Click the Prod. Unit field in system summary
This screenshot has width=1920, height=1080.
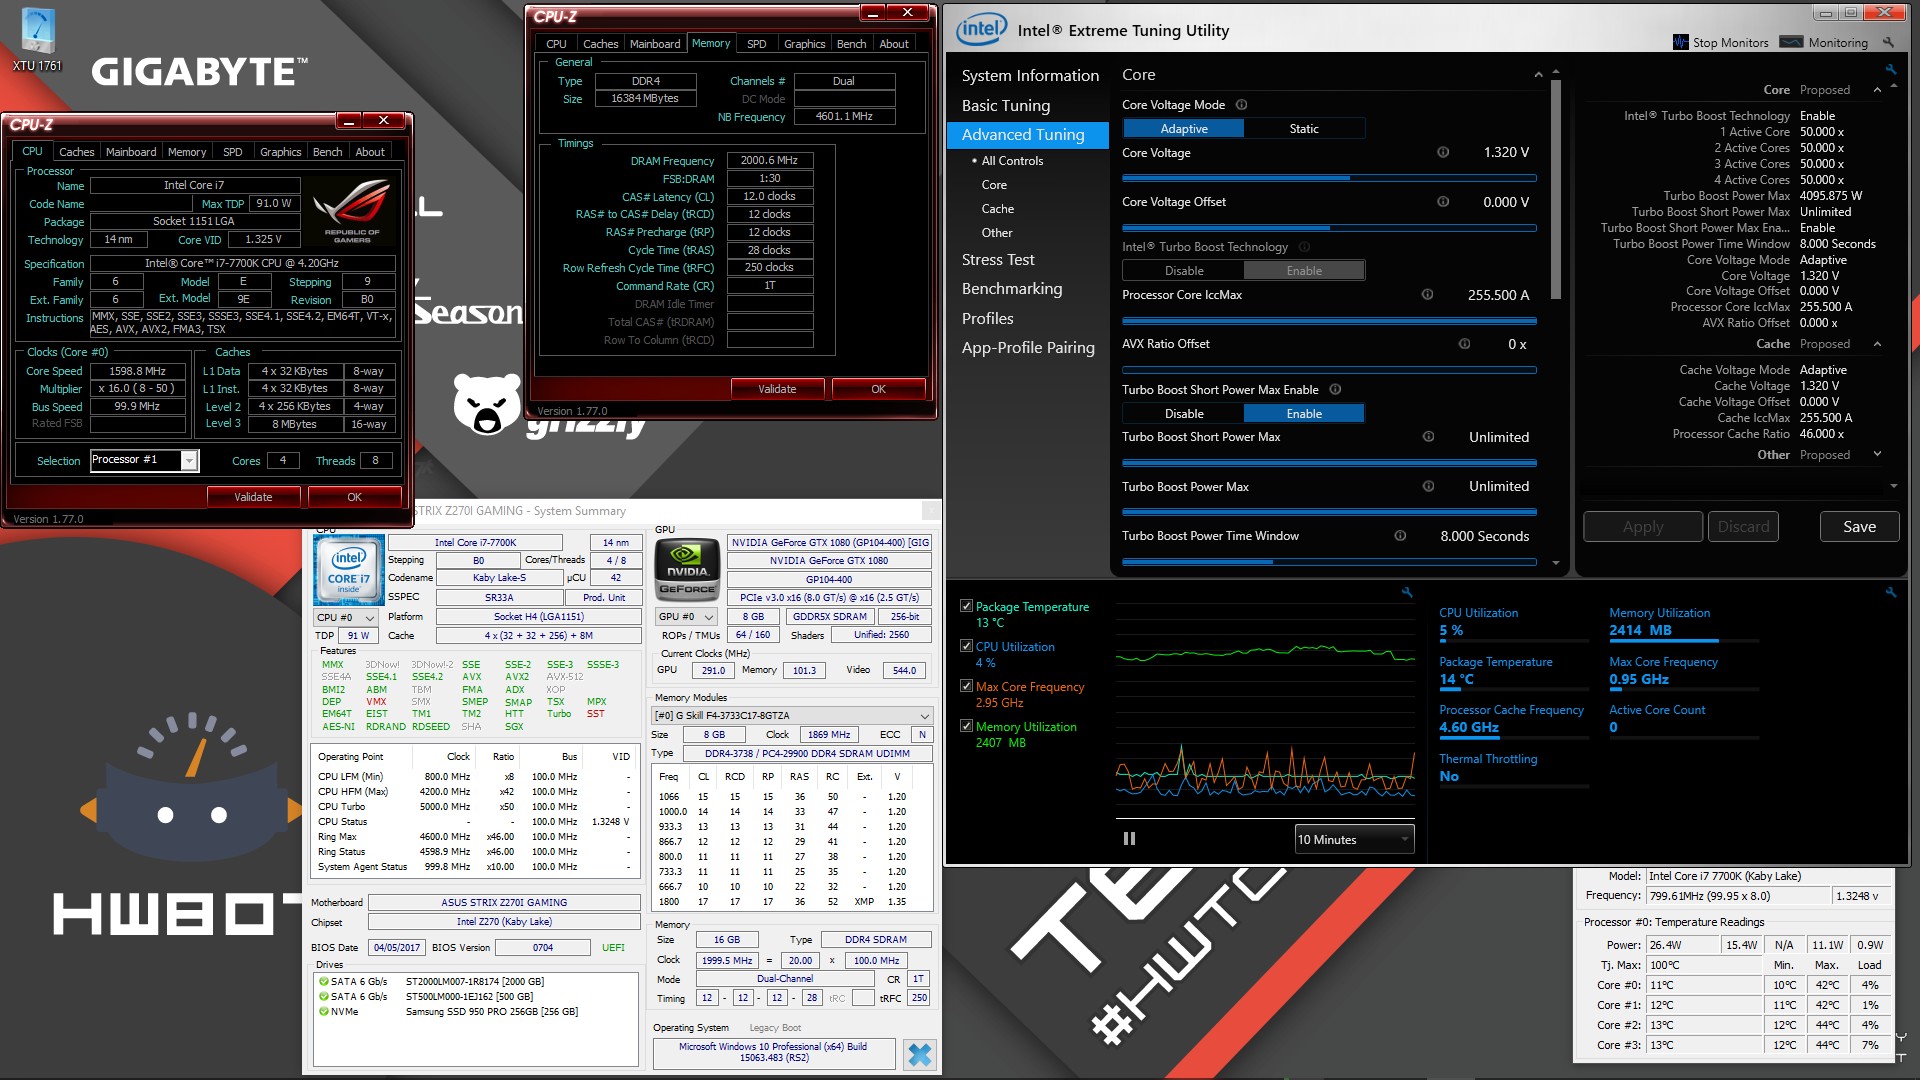pyautogui.click(x=604, y=598)
